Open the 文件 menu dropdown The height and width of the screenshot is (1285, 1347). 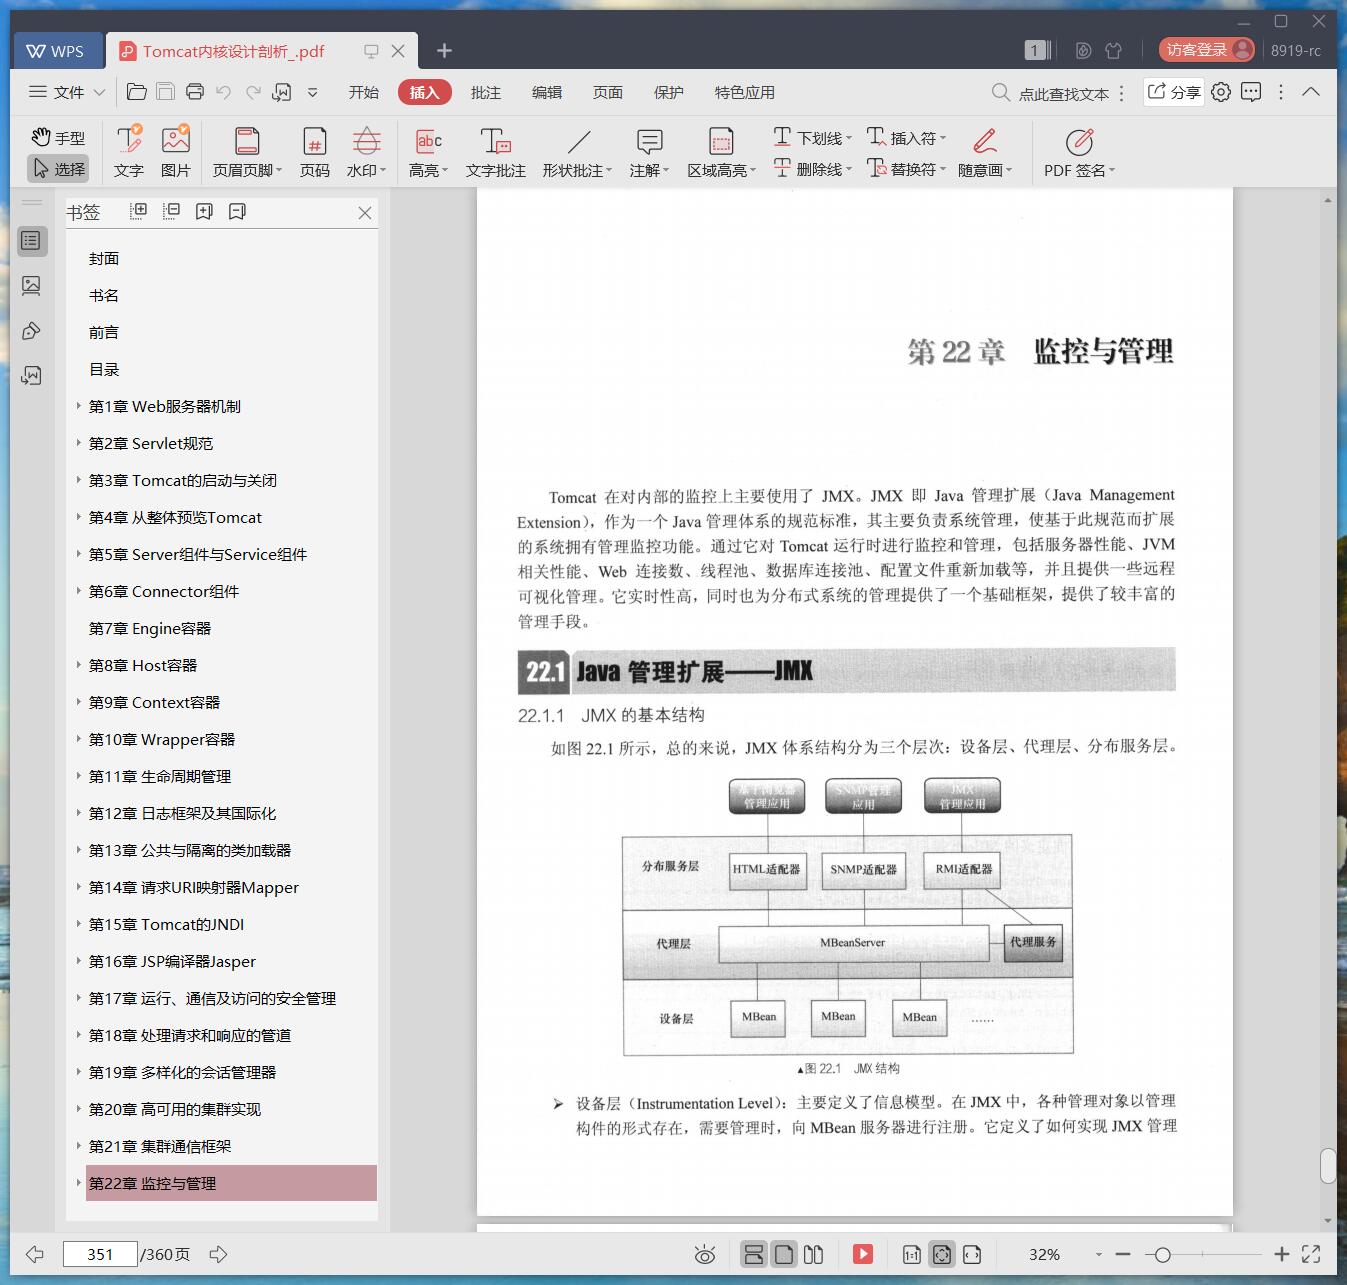(x=67, y=92)
